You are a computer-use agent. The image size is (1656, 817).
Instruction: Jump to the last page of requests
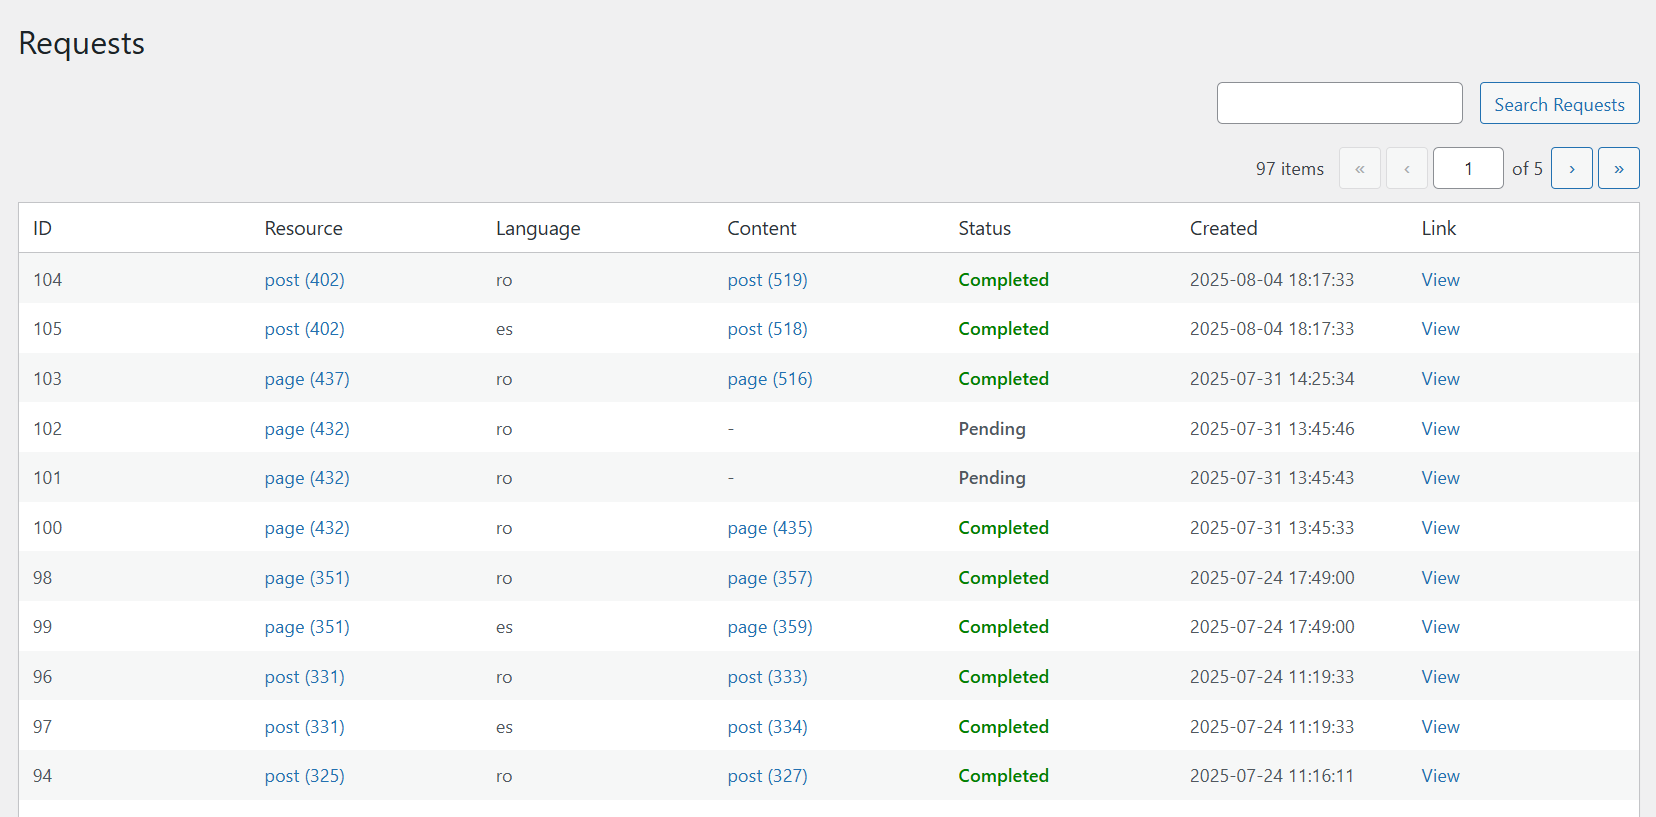[x=1618, y=168]
